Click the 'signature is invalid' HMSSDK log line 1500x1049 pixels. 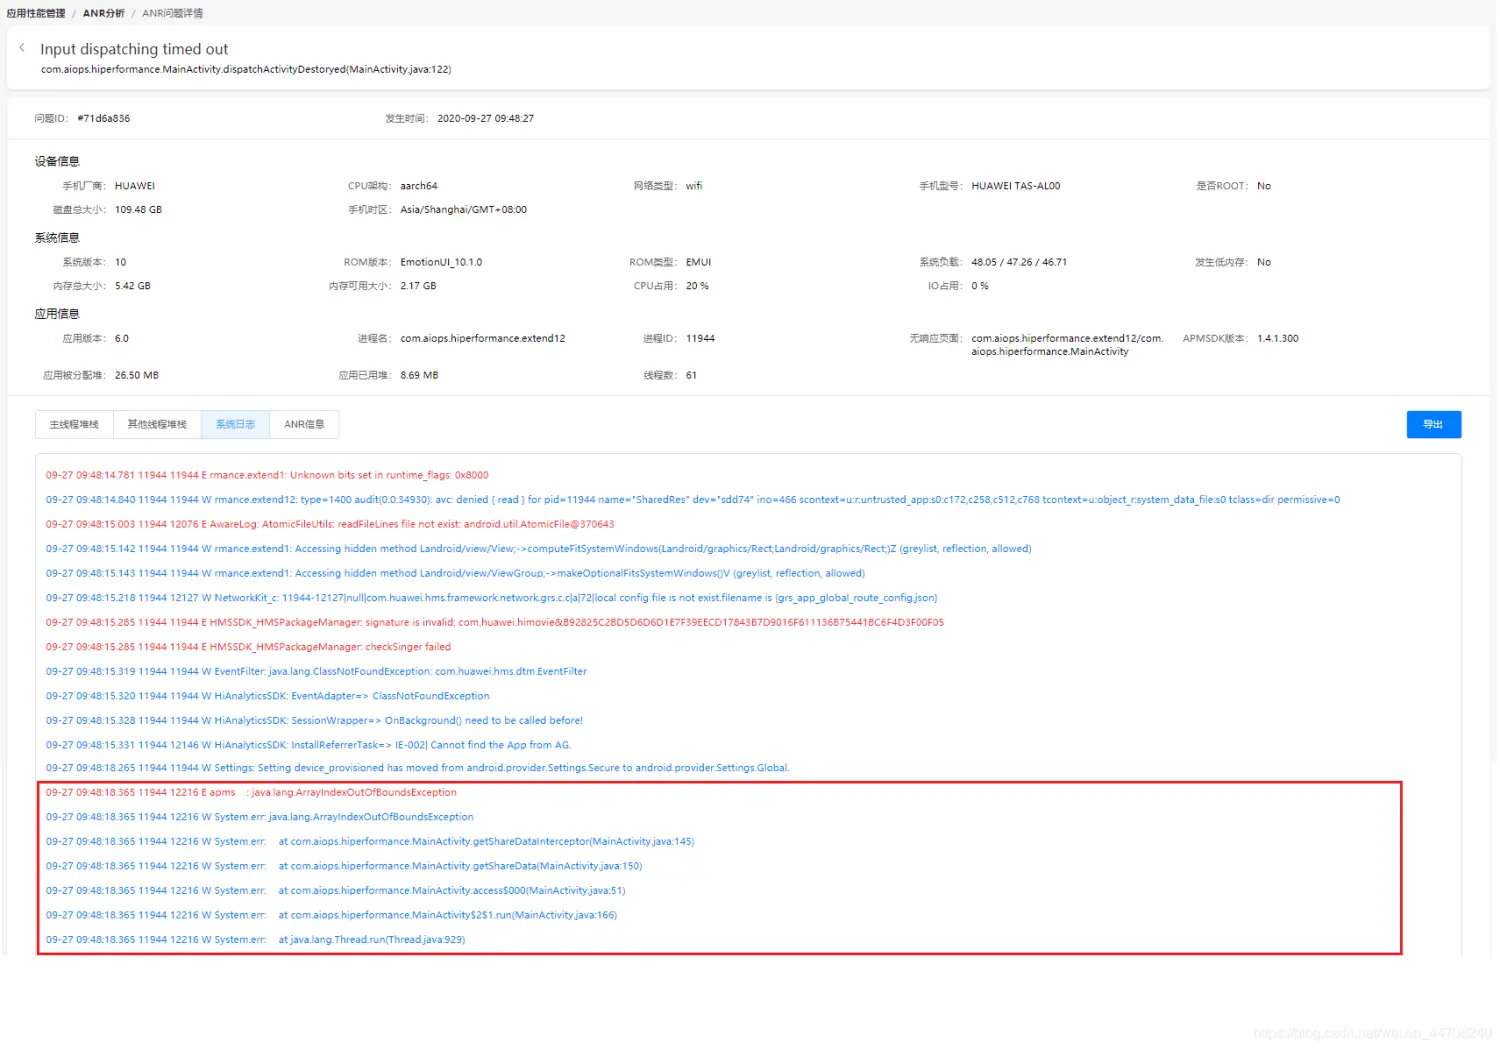[x=494, y=623]
